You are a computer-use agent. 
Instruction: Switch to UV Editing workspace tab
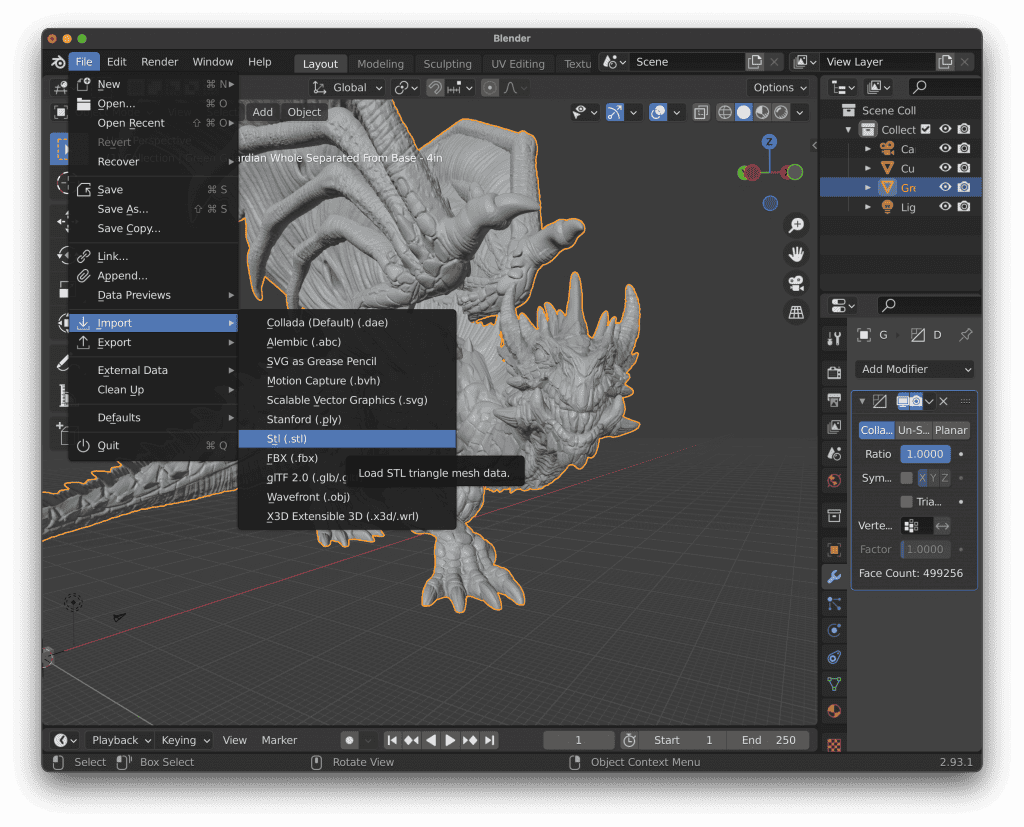click(x=518, y=64)
